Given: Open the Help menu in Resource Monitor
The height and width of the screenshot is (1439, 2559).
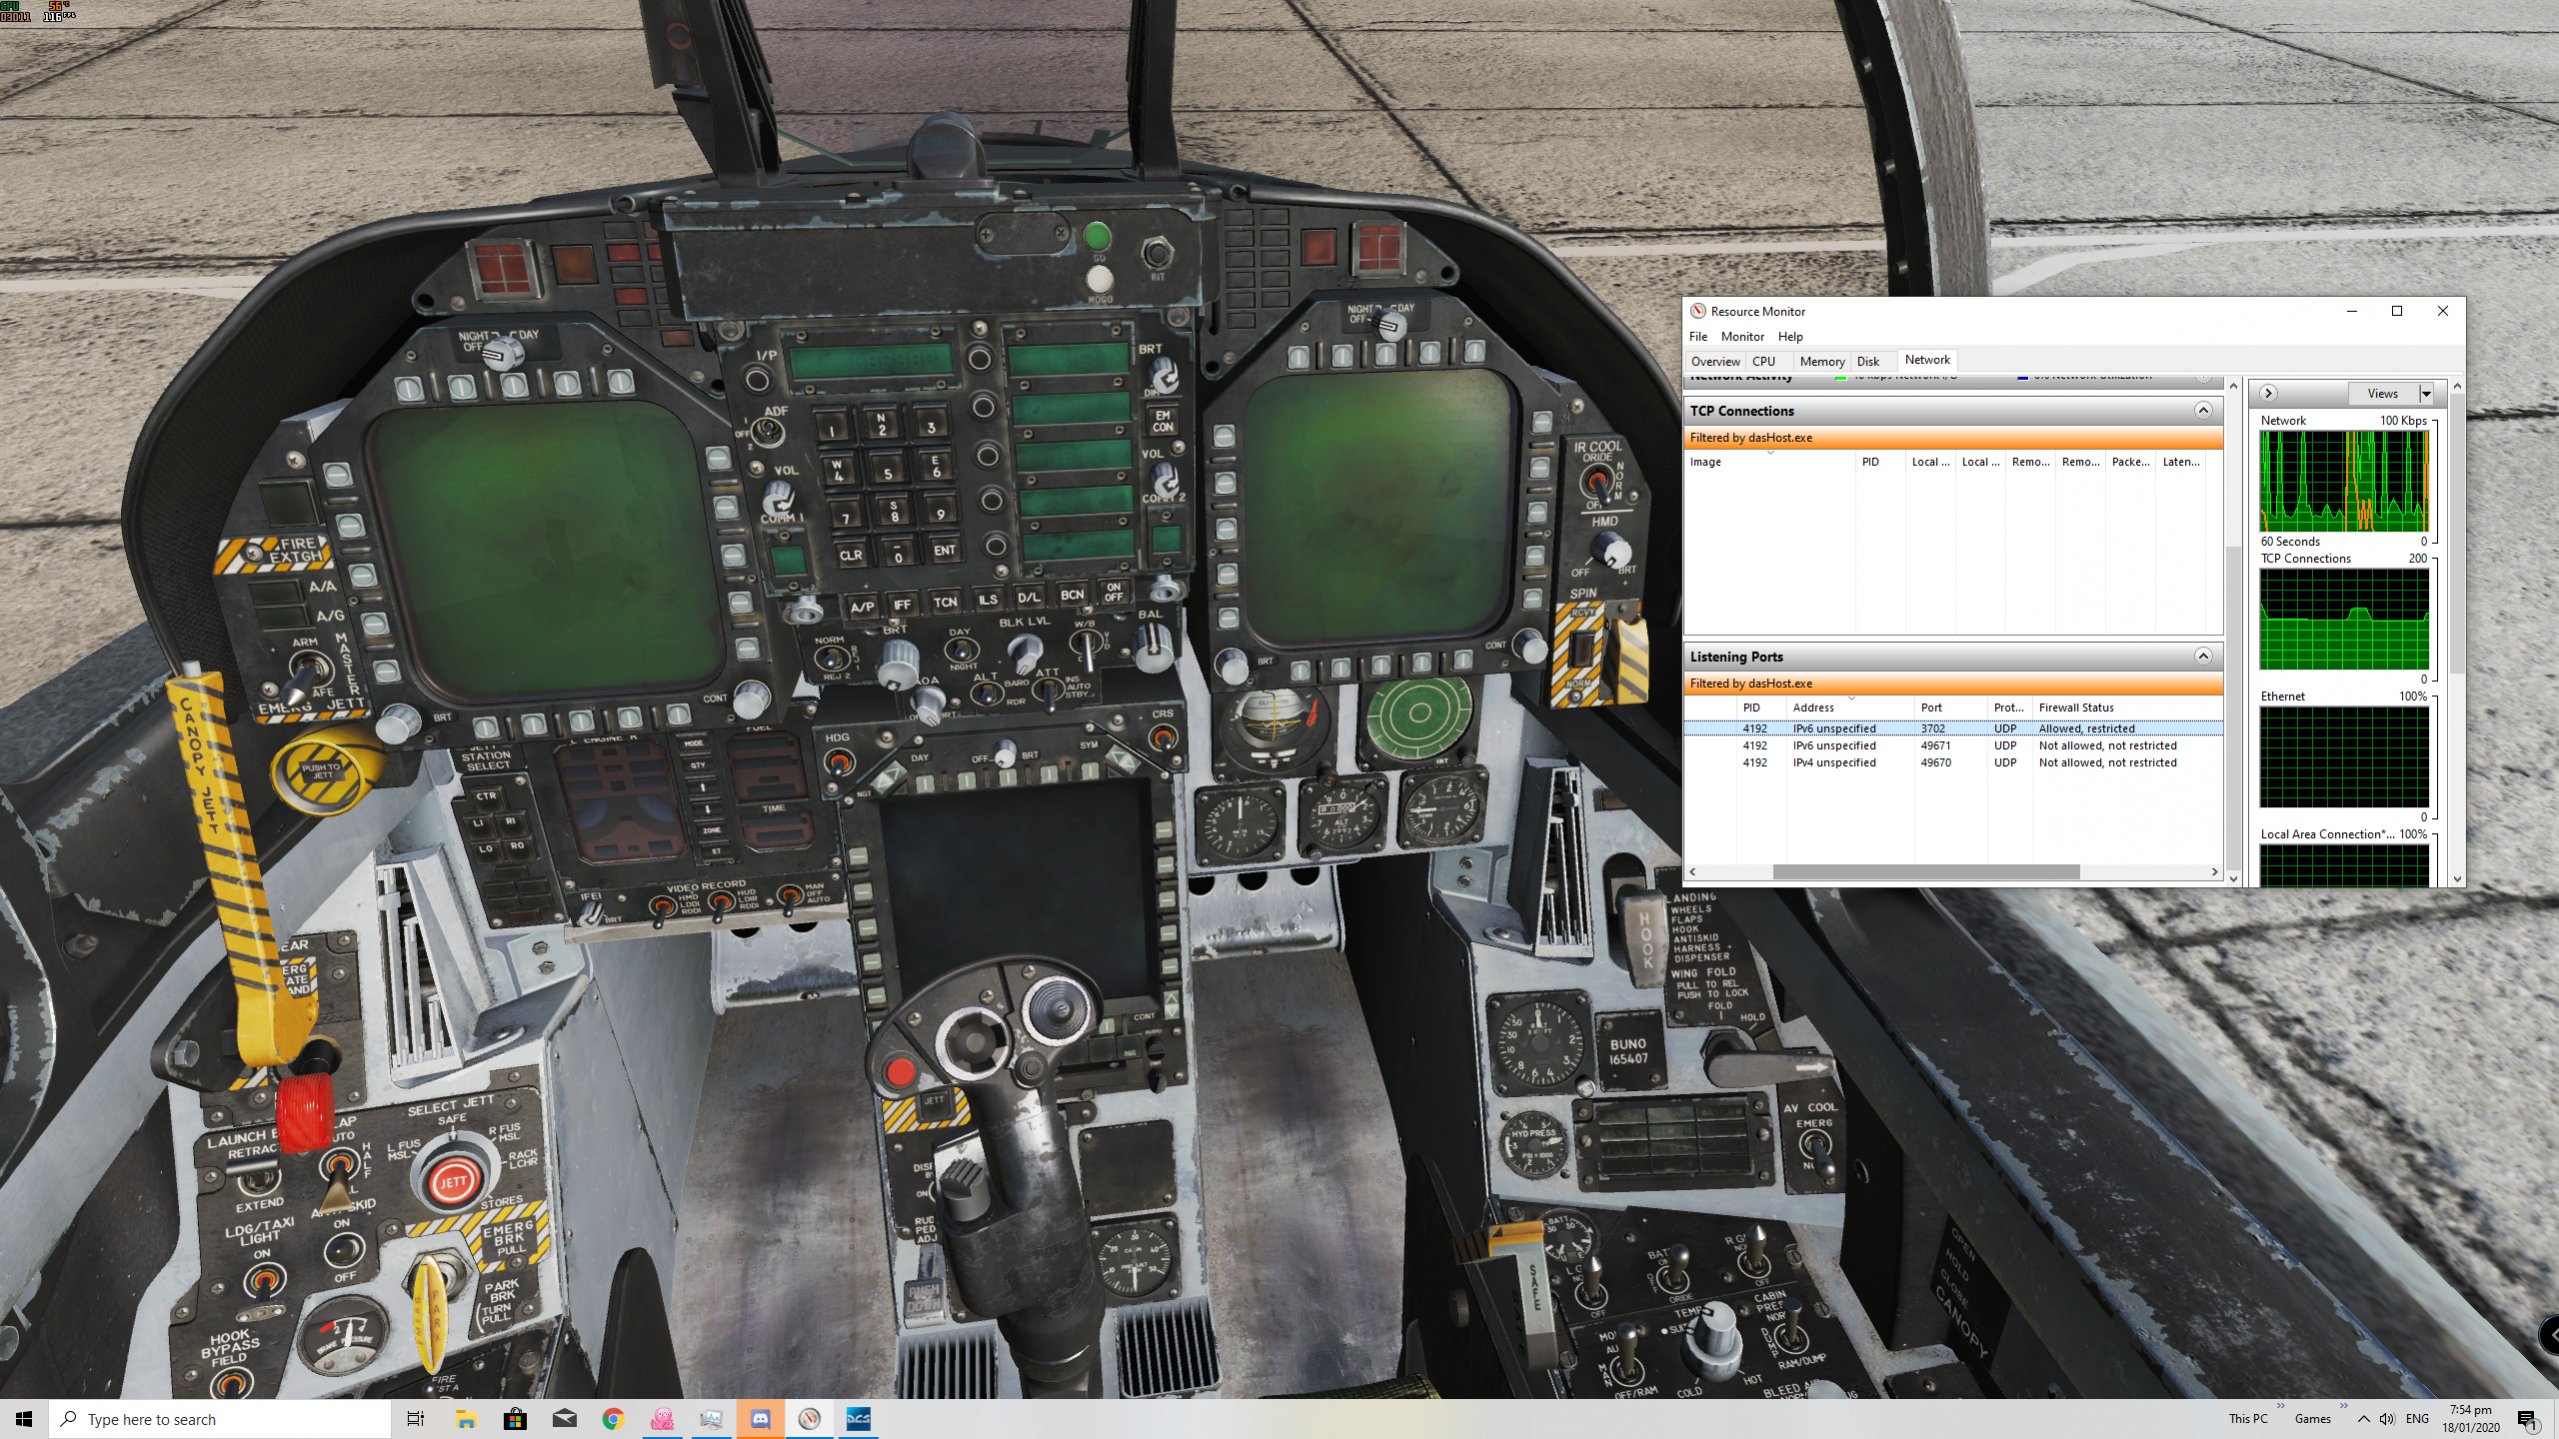Looking at the screenshot, I should (1790, 336).
